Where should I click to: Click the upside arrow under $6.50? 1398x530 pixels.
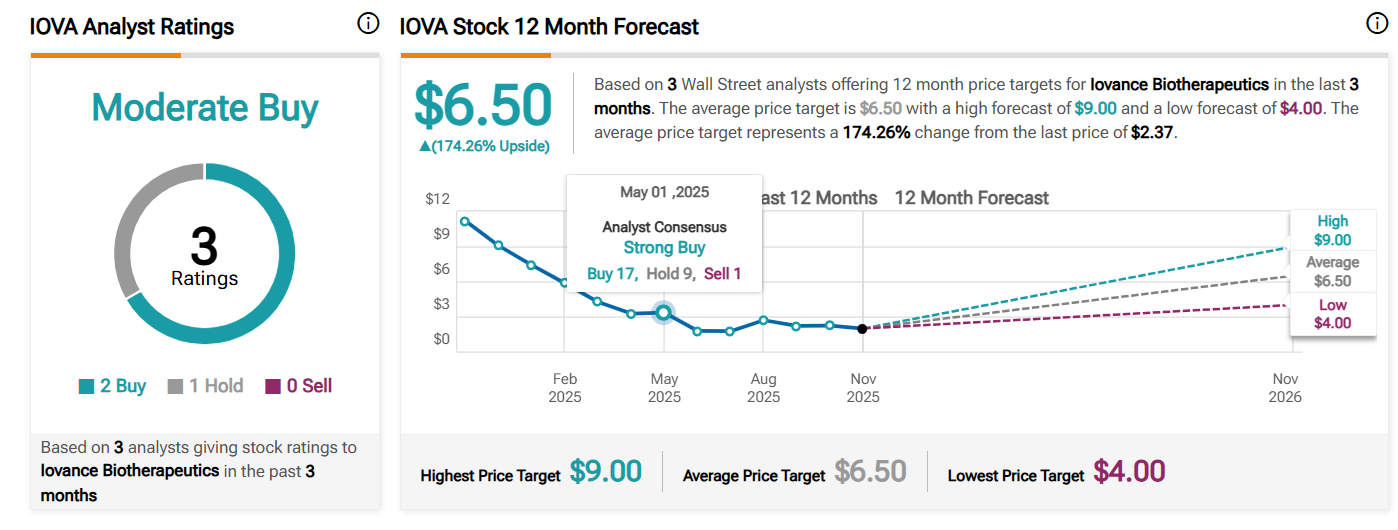point(425,146)
